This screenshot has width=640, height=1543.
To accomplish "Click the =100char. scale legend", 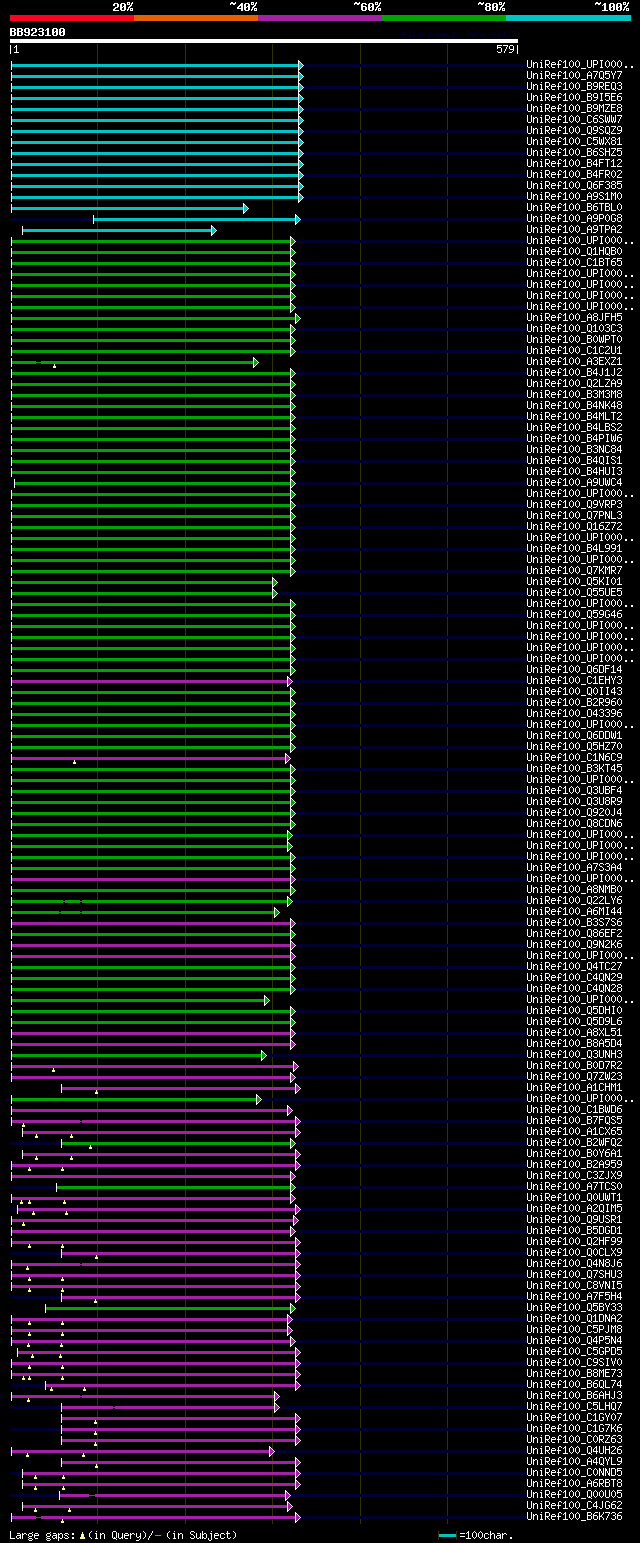I will coord(476,1534).
